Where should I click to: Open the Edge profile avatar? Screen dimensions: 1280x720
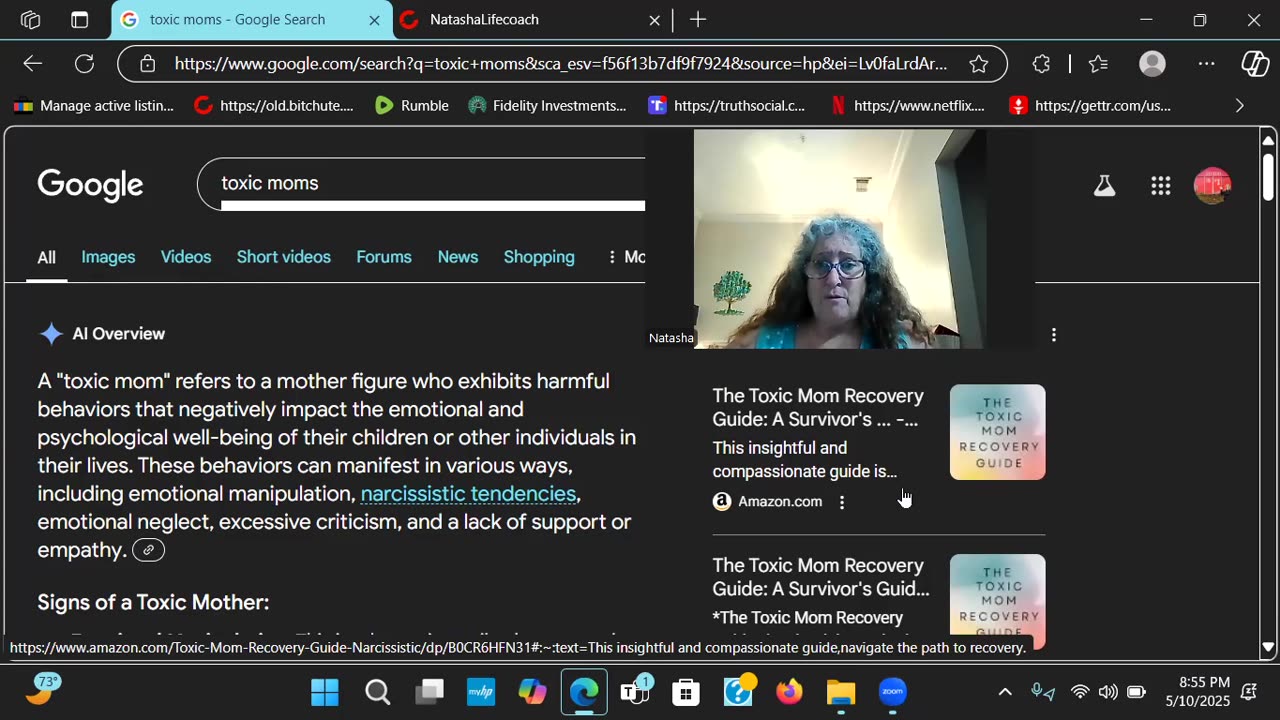(1153, 64)
